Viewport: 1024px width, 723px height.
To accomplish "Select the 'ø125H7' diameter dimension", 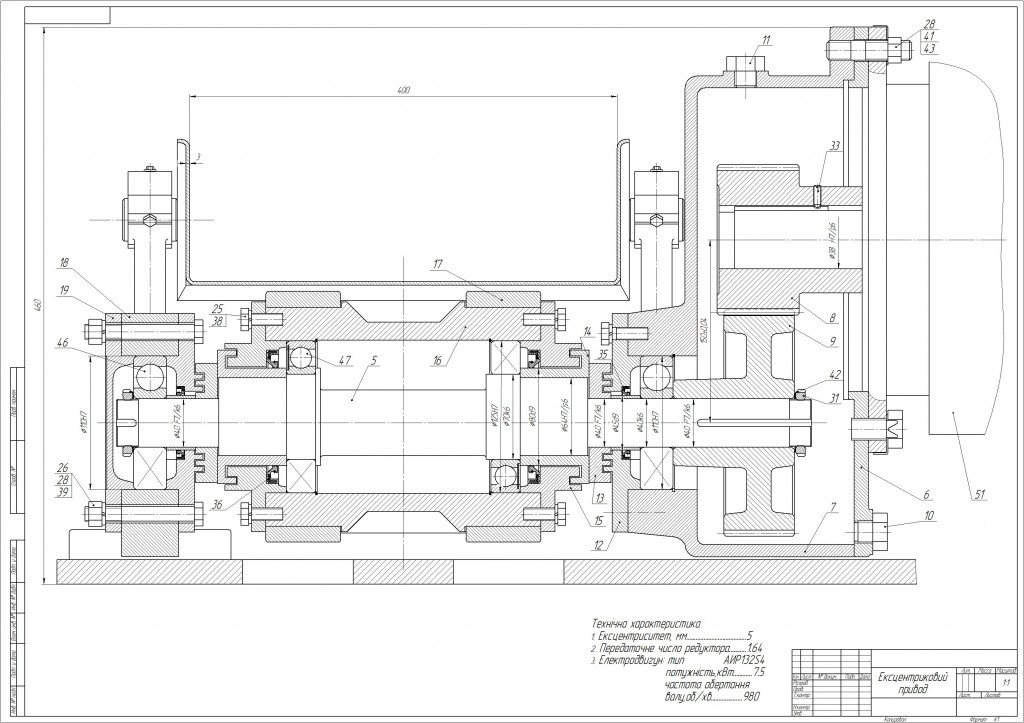I will [x=494, y=417].
